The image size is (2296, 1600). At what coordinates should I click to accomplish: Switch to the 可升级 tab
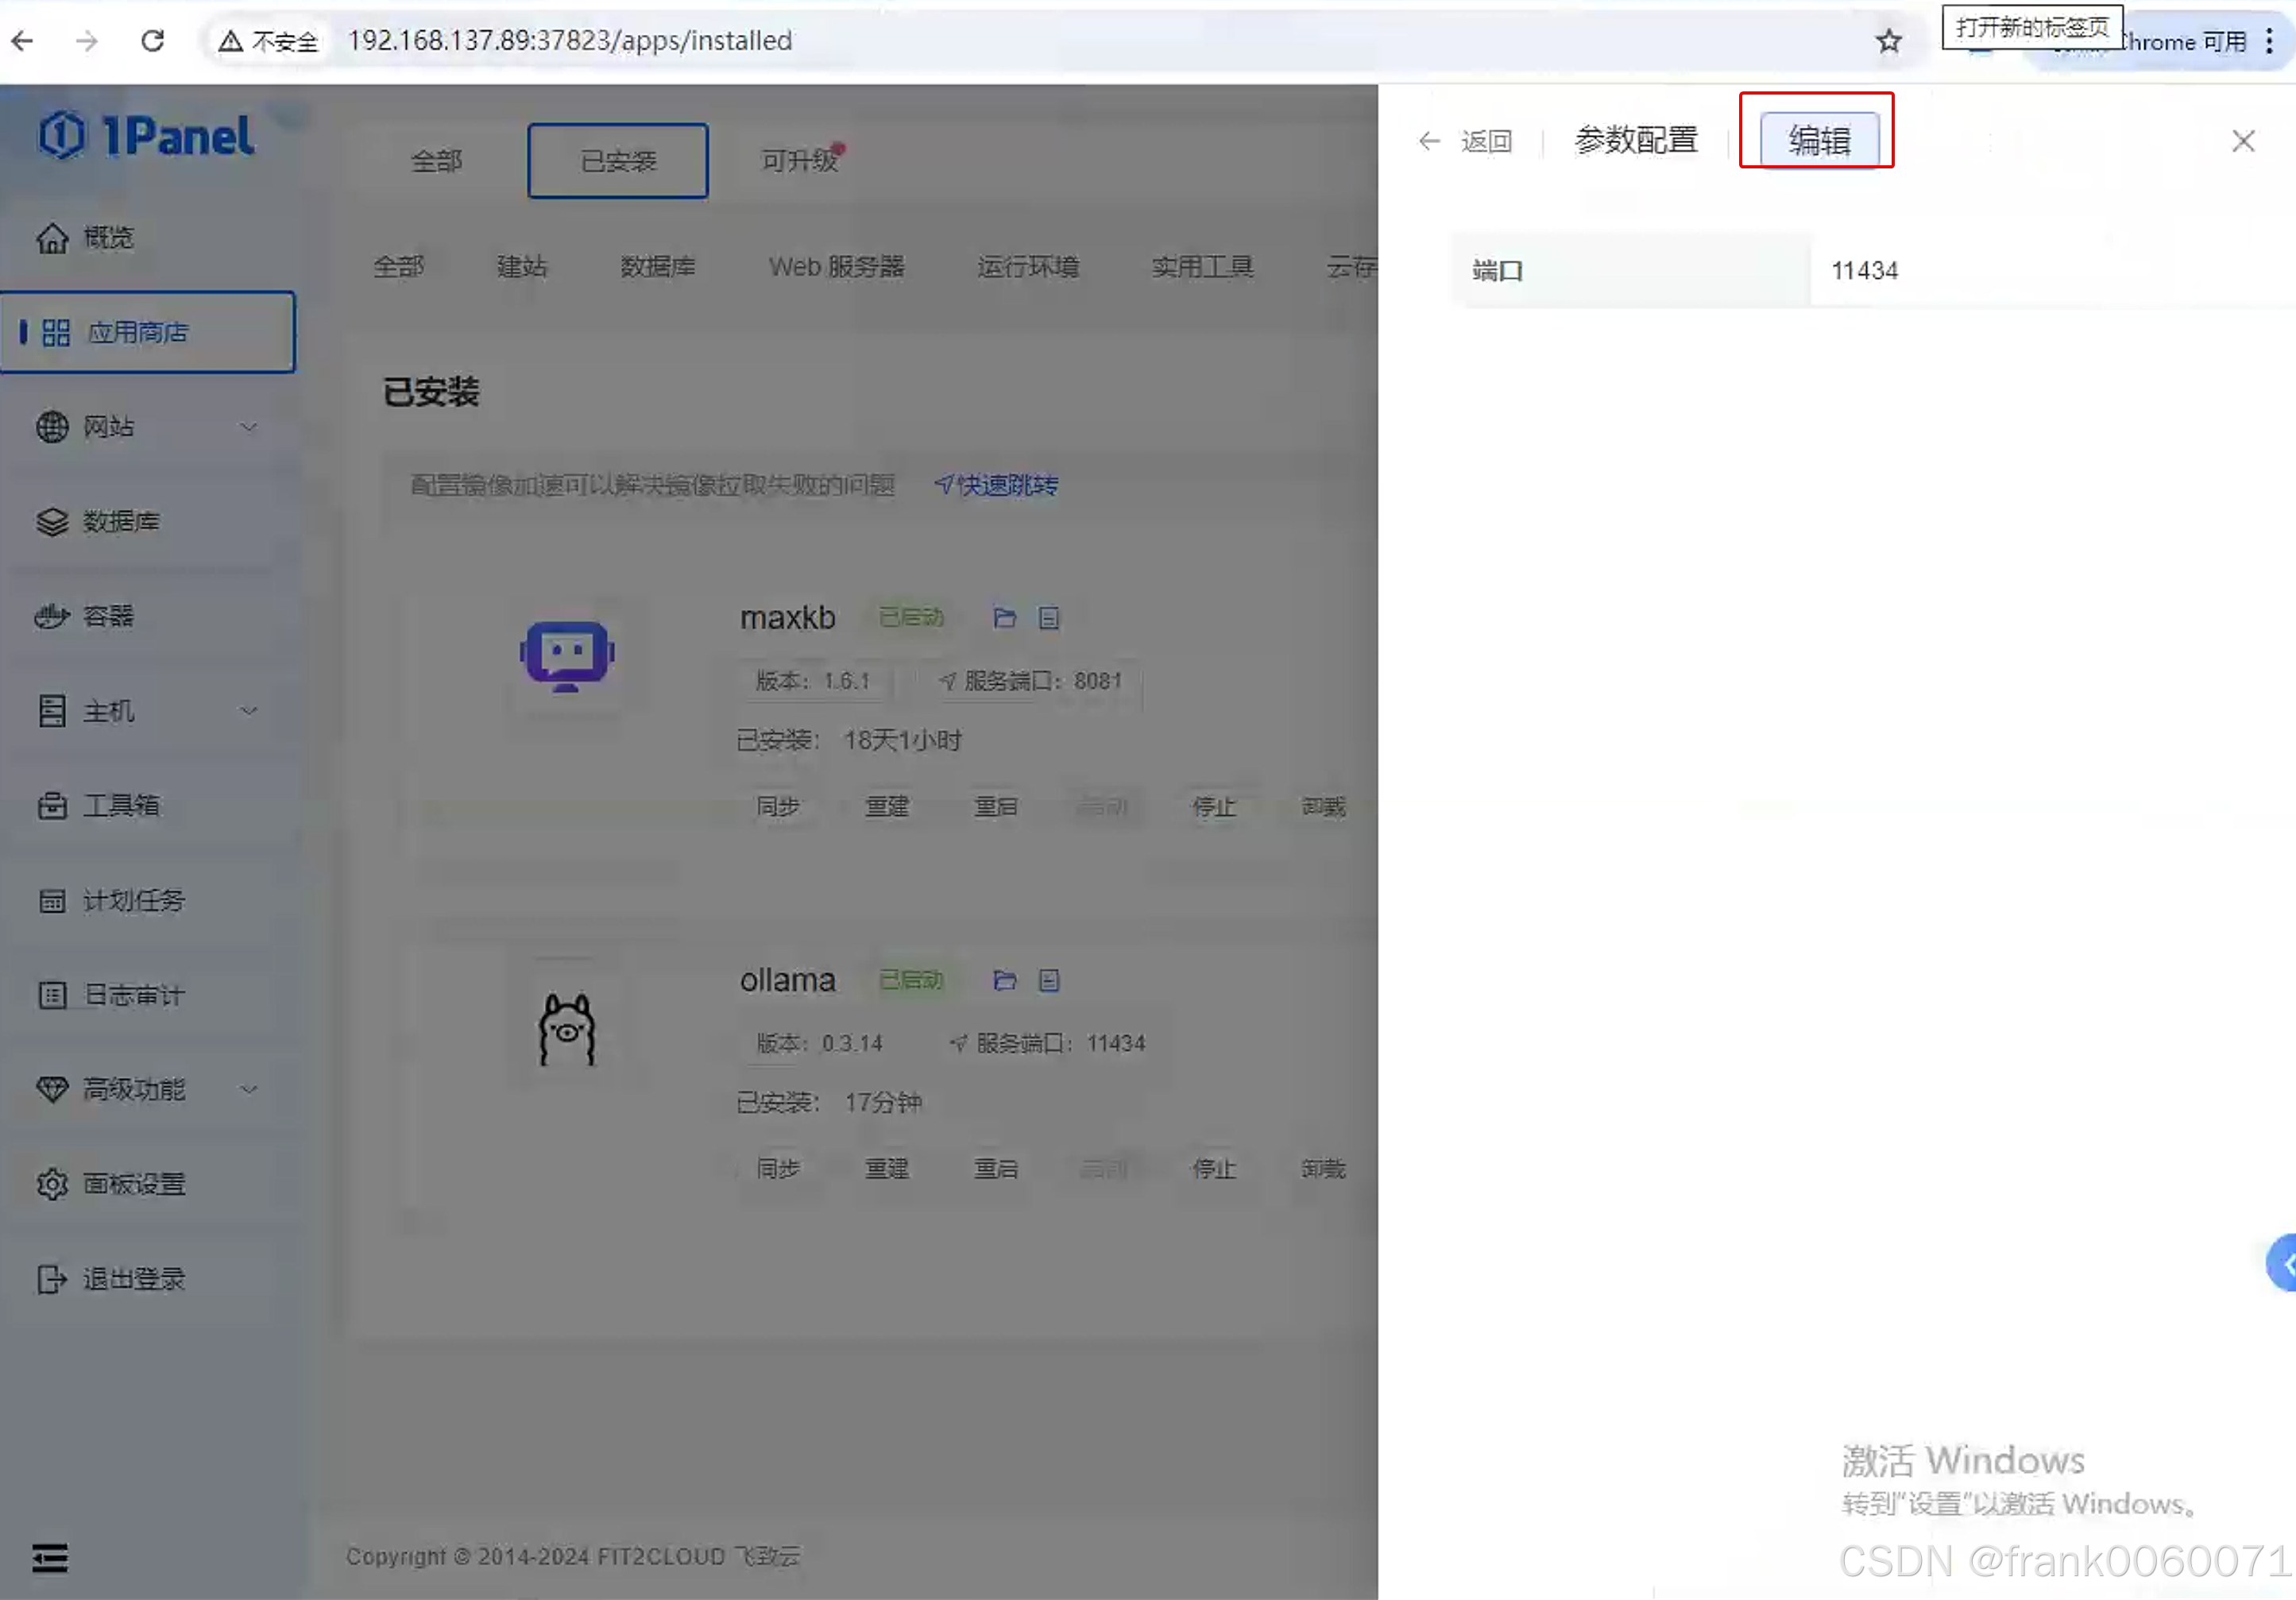pos(799,161)
